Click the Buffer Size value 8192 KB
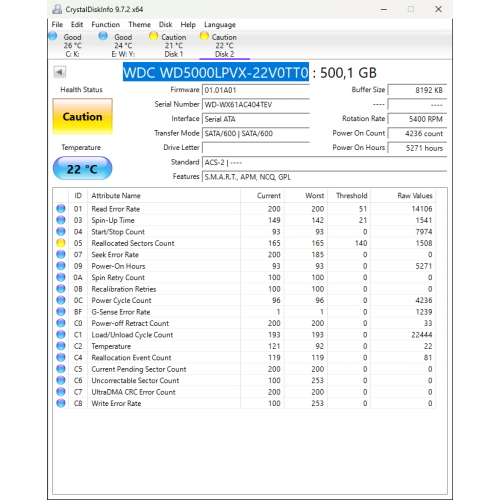The width and height of the screenshot is (500, 500). (417, 90)
